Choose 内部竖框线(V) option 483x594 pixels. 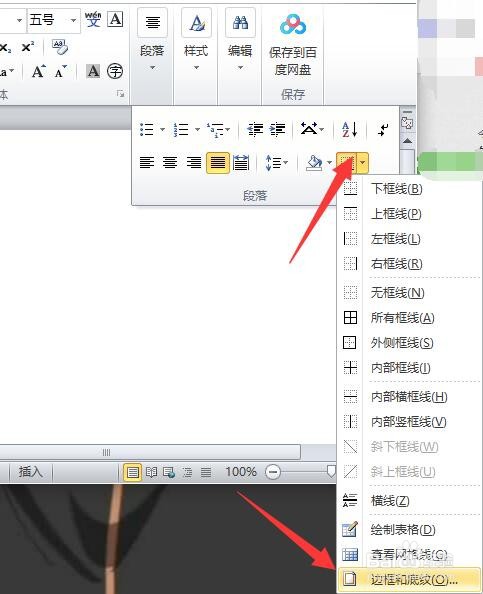(409, 422)
